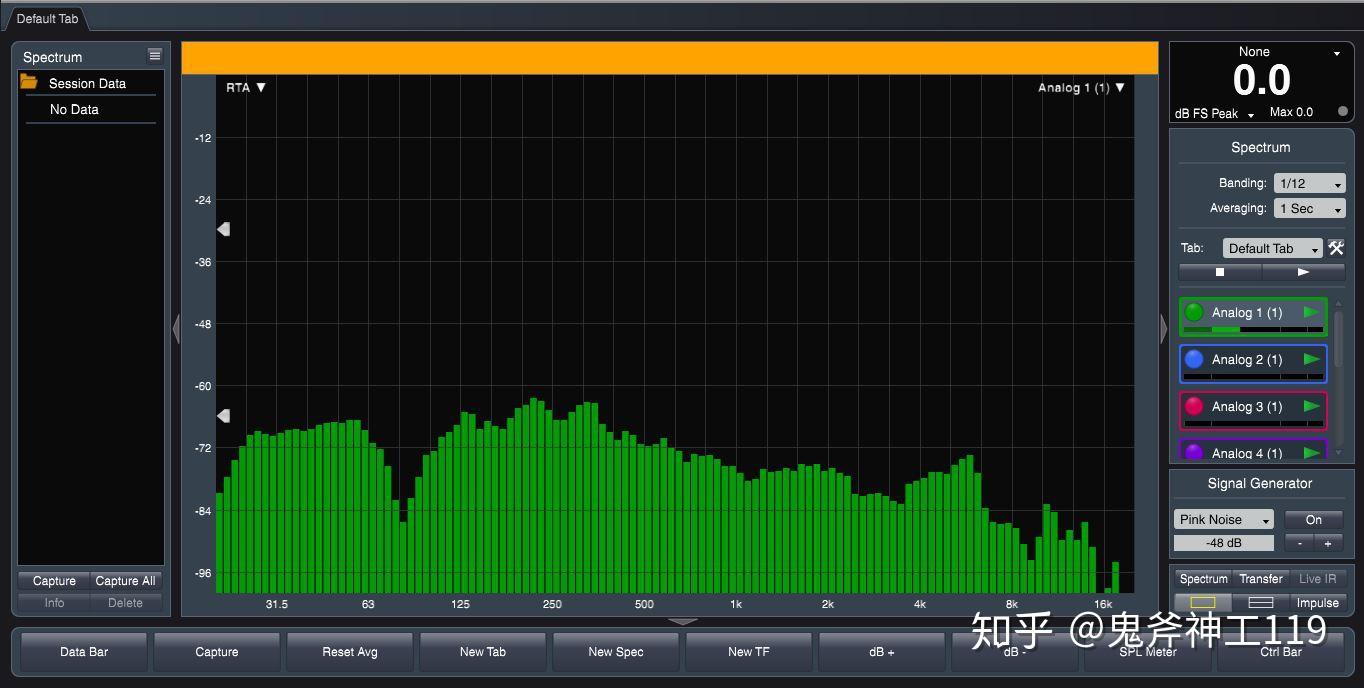Click Capture in the bottom bar
This screenshot has width=1364, height=688.
217,652
